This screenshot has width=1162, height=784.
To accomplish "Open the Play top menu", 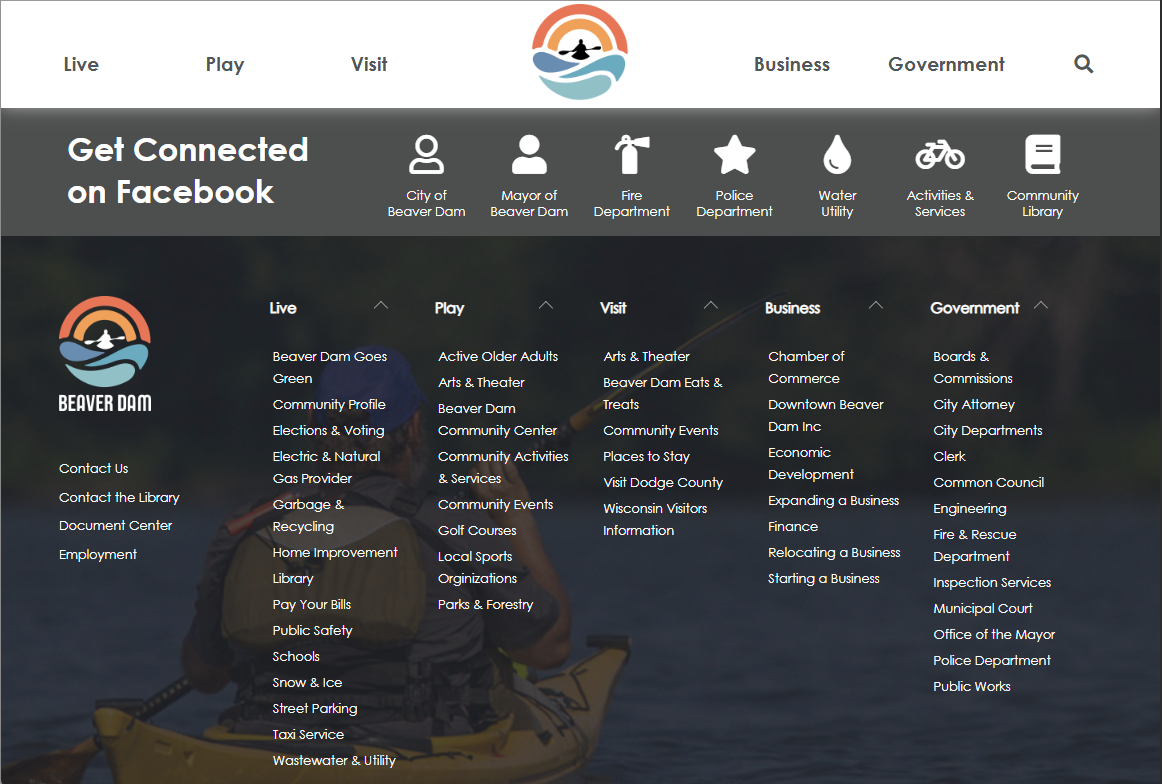I will 225,64.
